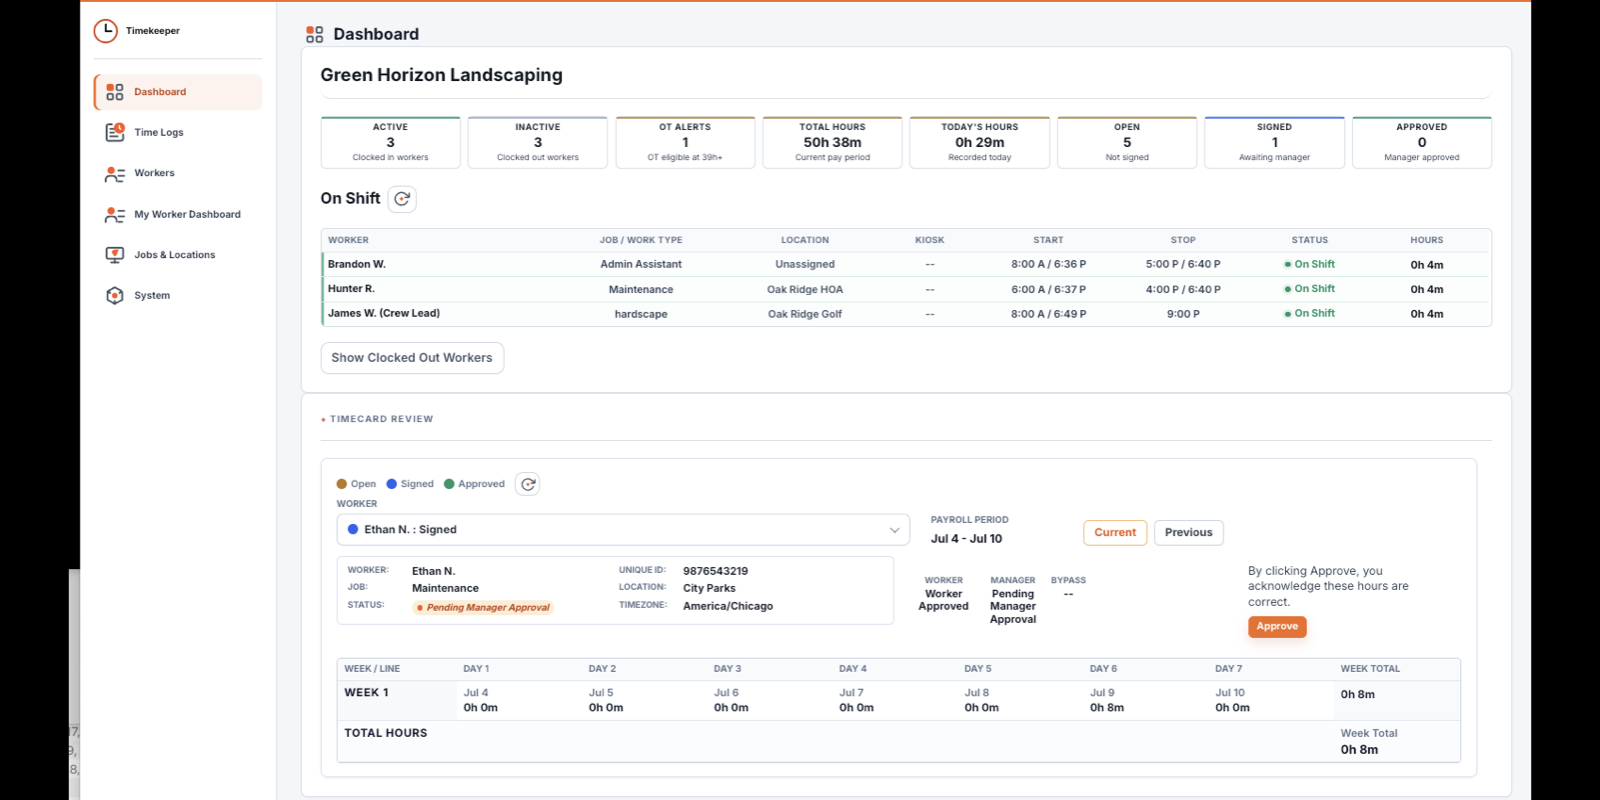Click the Dashboard grid icon in sidebar
The width and height of the screenshot is (1600, 800).
115,92
